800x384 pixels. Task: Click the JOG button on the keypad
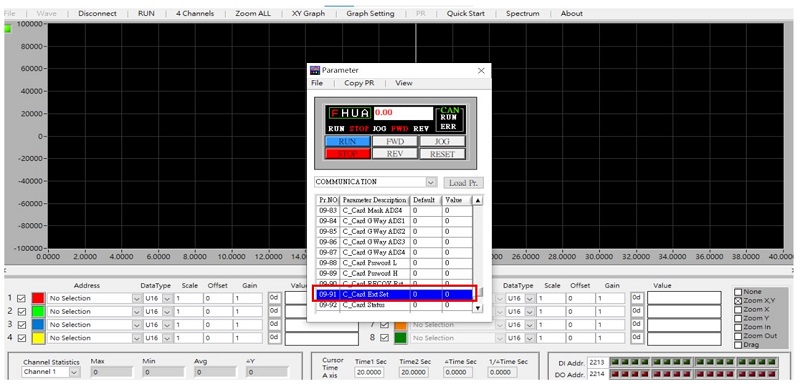pos(442,141)
